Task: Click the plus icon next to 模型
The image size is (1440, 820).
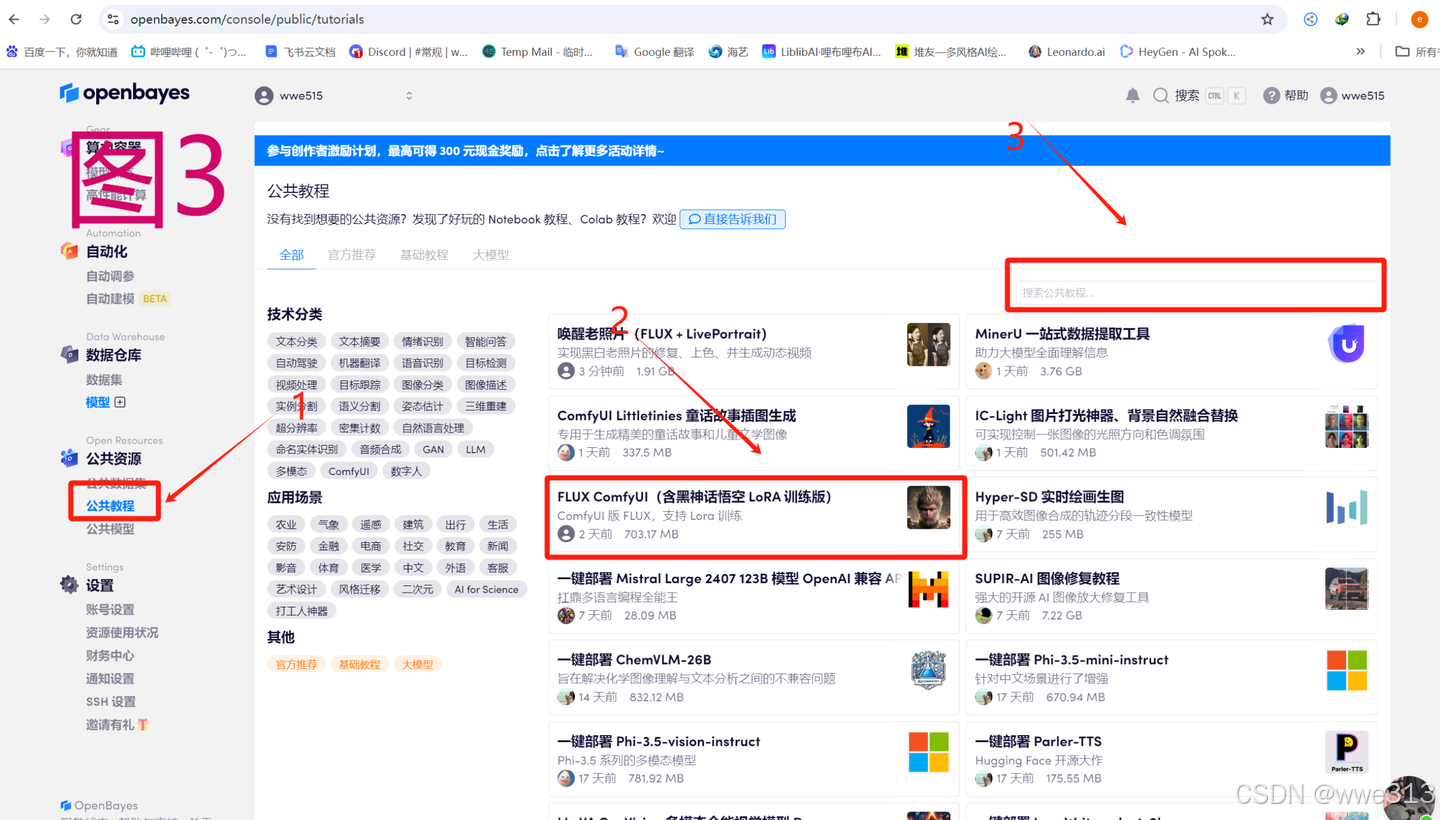Action: (122, 402)
